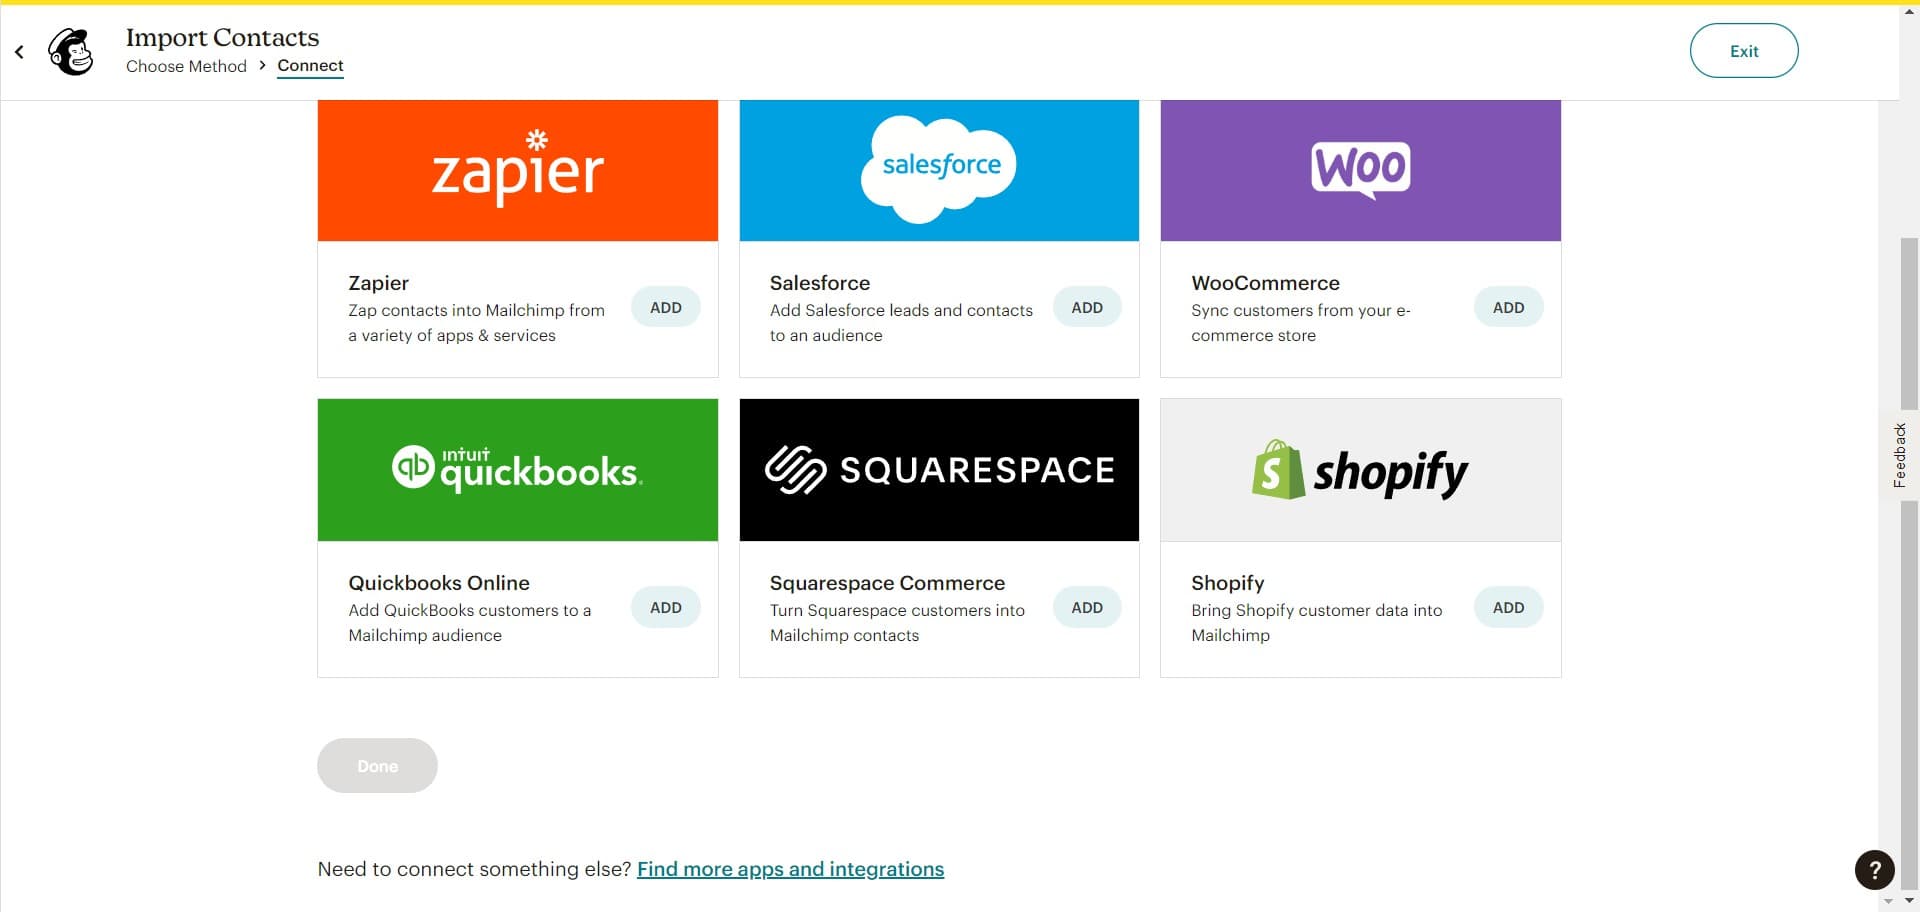The height and width of the screenshot is (912, 1920).
Task: Add Salesforce leads and contacts
Action: click(1087, 307)
